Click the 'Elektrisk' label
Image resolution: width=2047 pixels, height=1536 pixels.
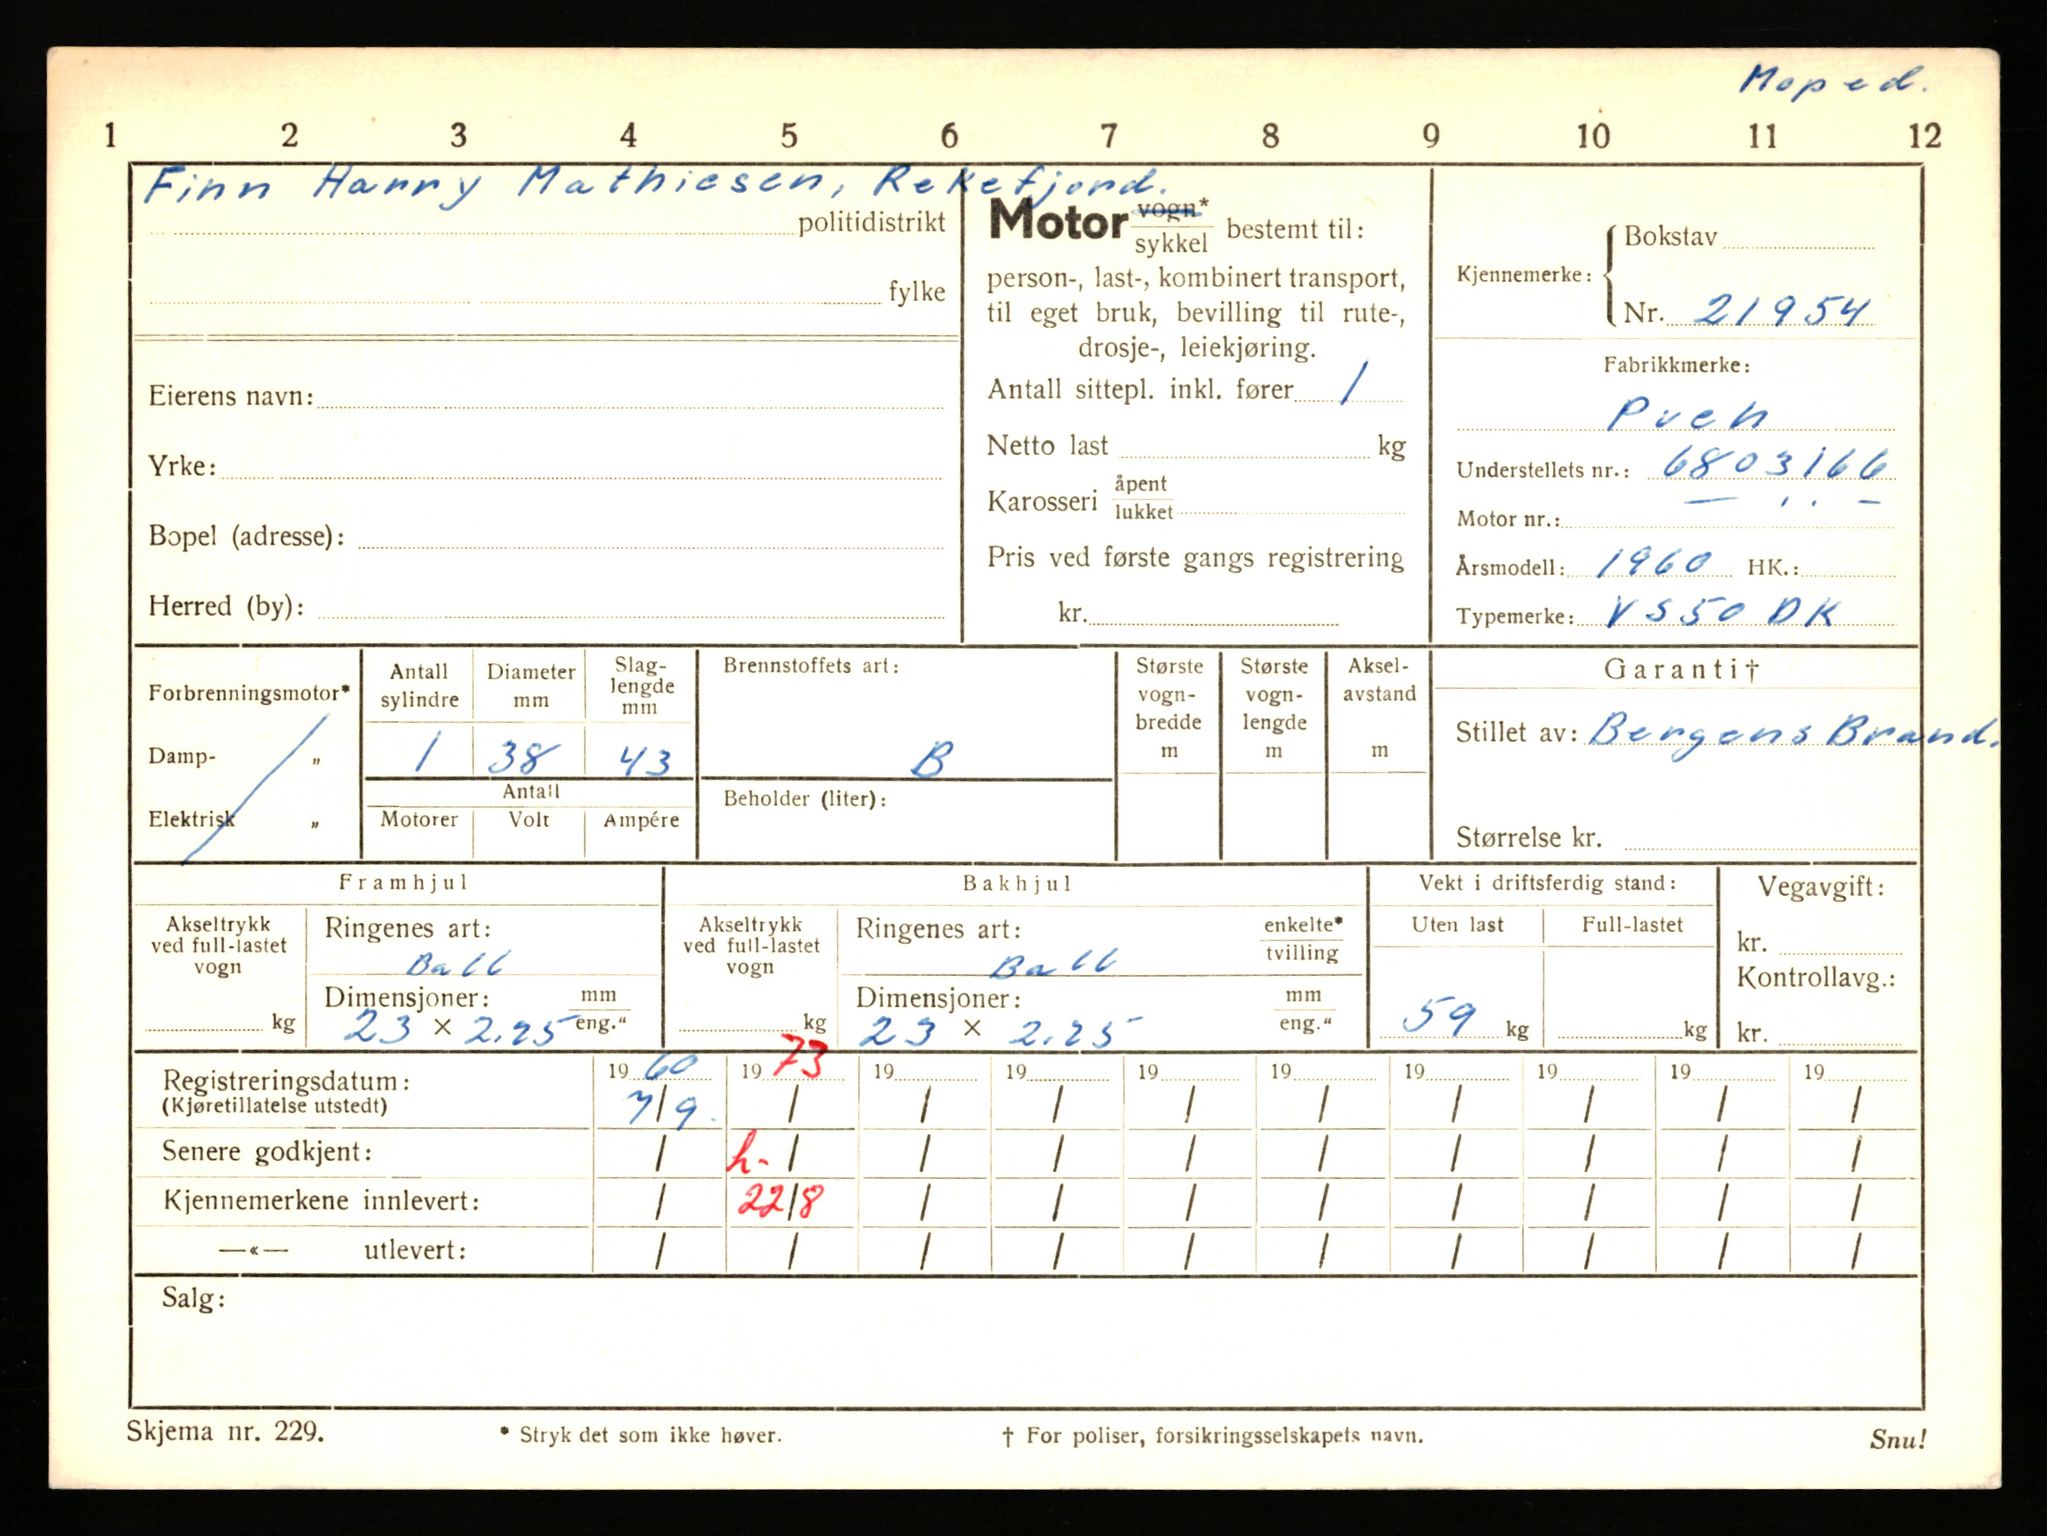[192, 819]
